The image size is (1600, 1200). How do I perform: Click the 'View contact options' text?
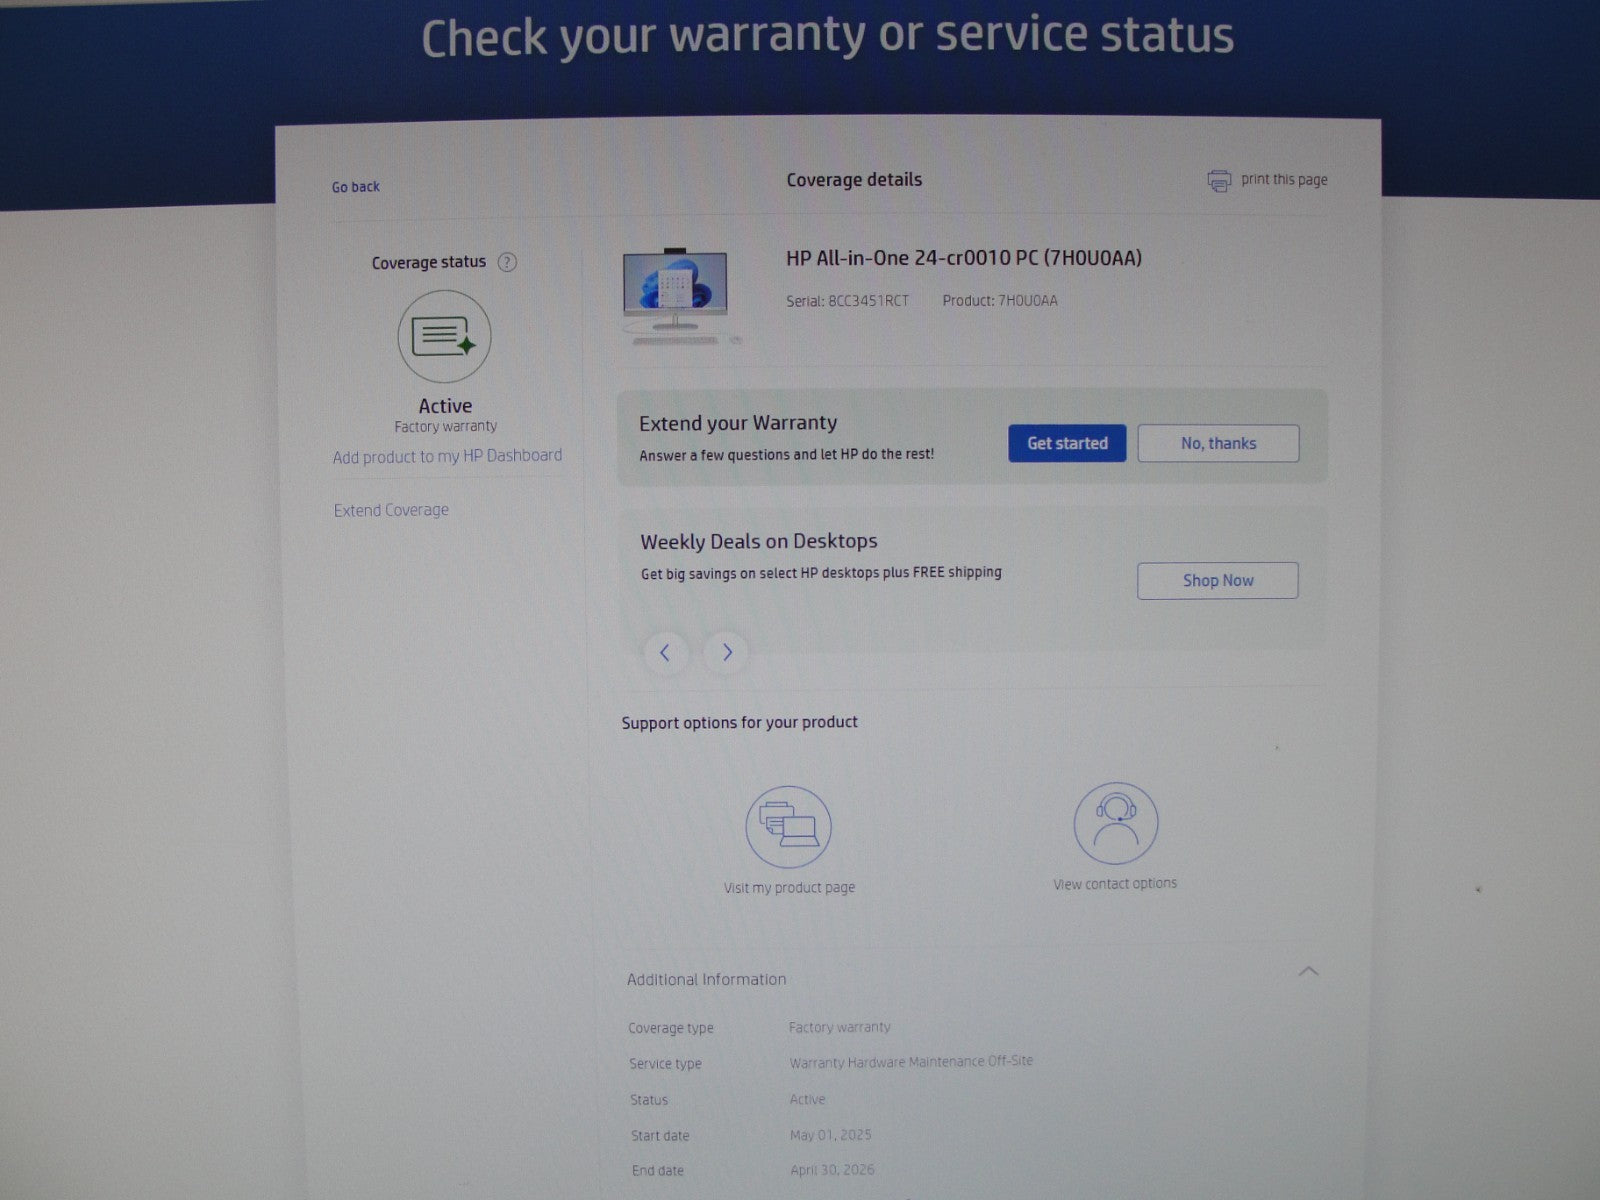coord(1114,884)
